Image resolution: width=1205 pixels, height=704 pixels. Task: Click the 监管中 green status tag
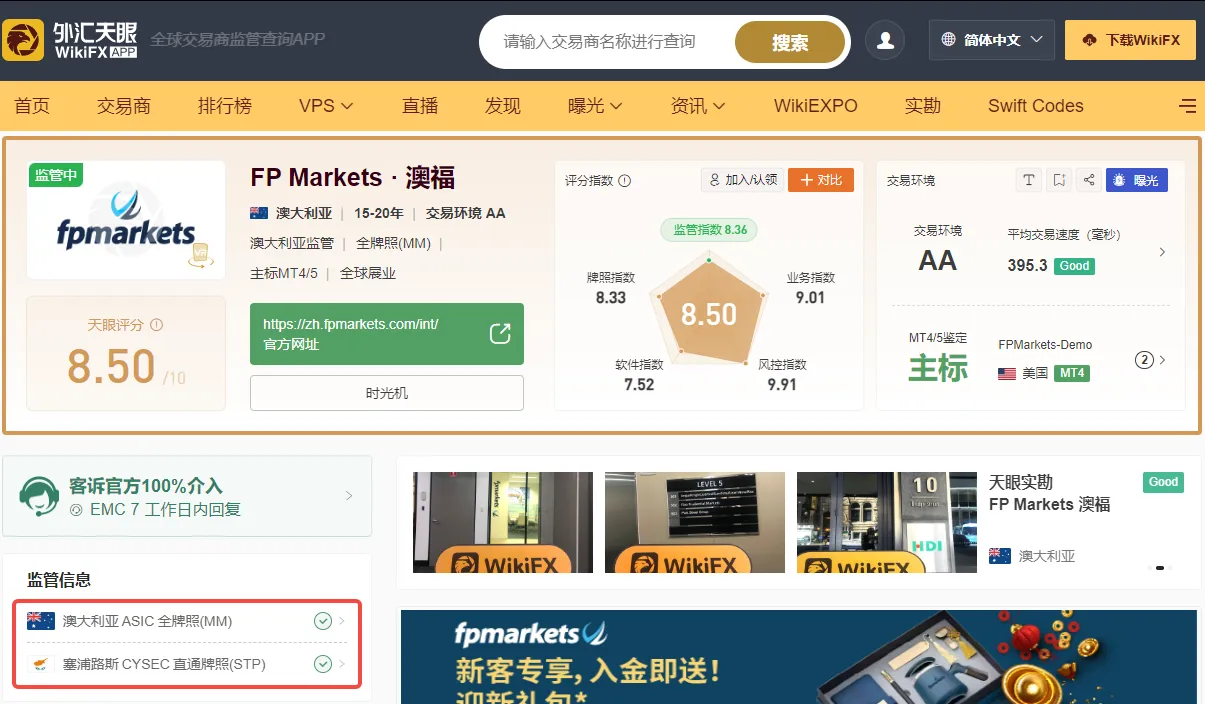56,175
